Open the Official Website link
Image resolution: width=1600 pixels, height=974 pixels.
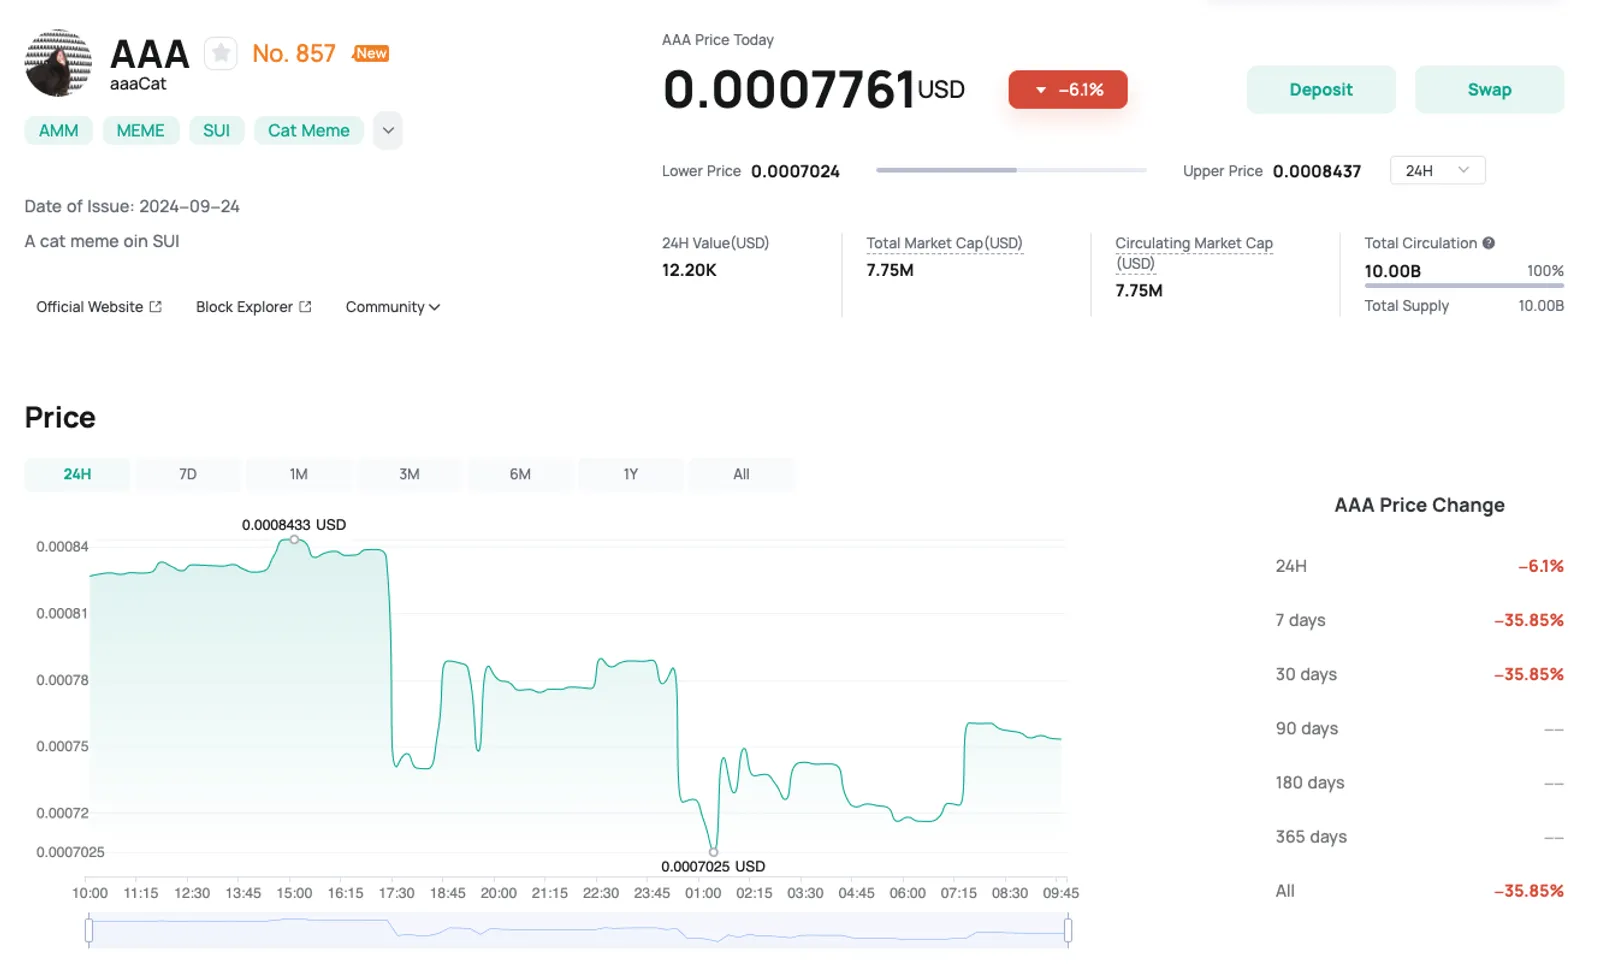click(99, 307)
